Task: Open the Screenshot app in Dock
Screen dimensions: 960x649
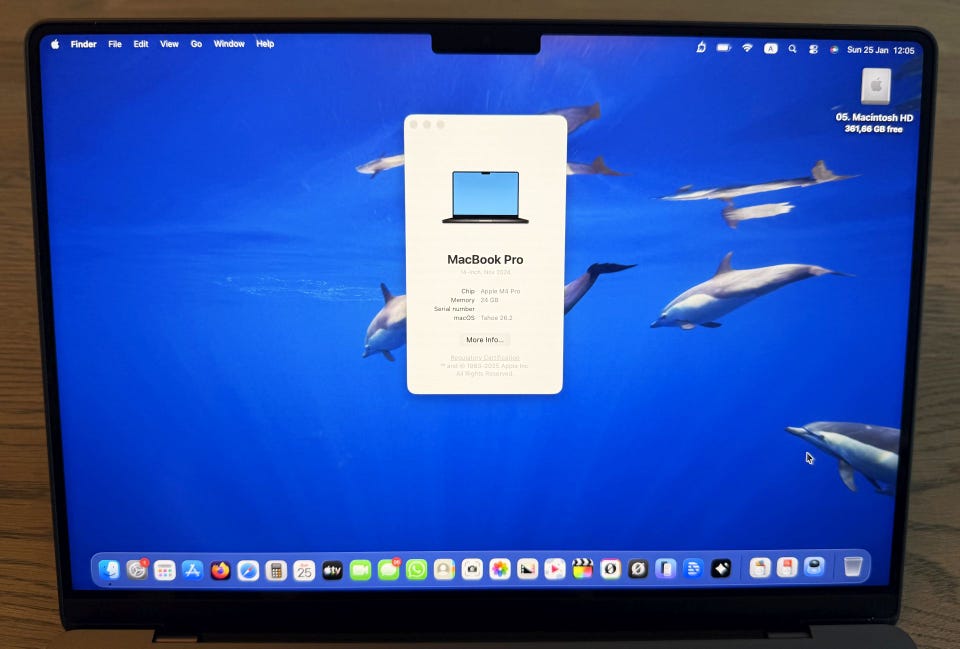Action: [472, 569]
